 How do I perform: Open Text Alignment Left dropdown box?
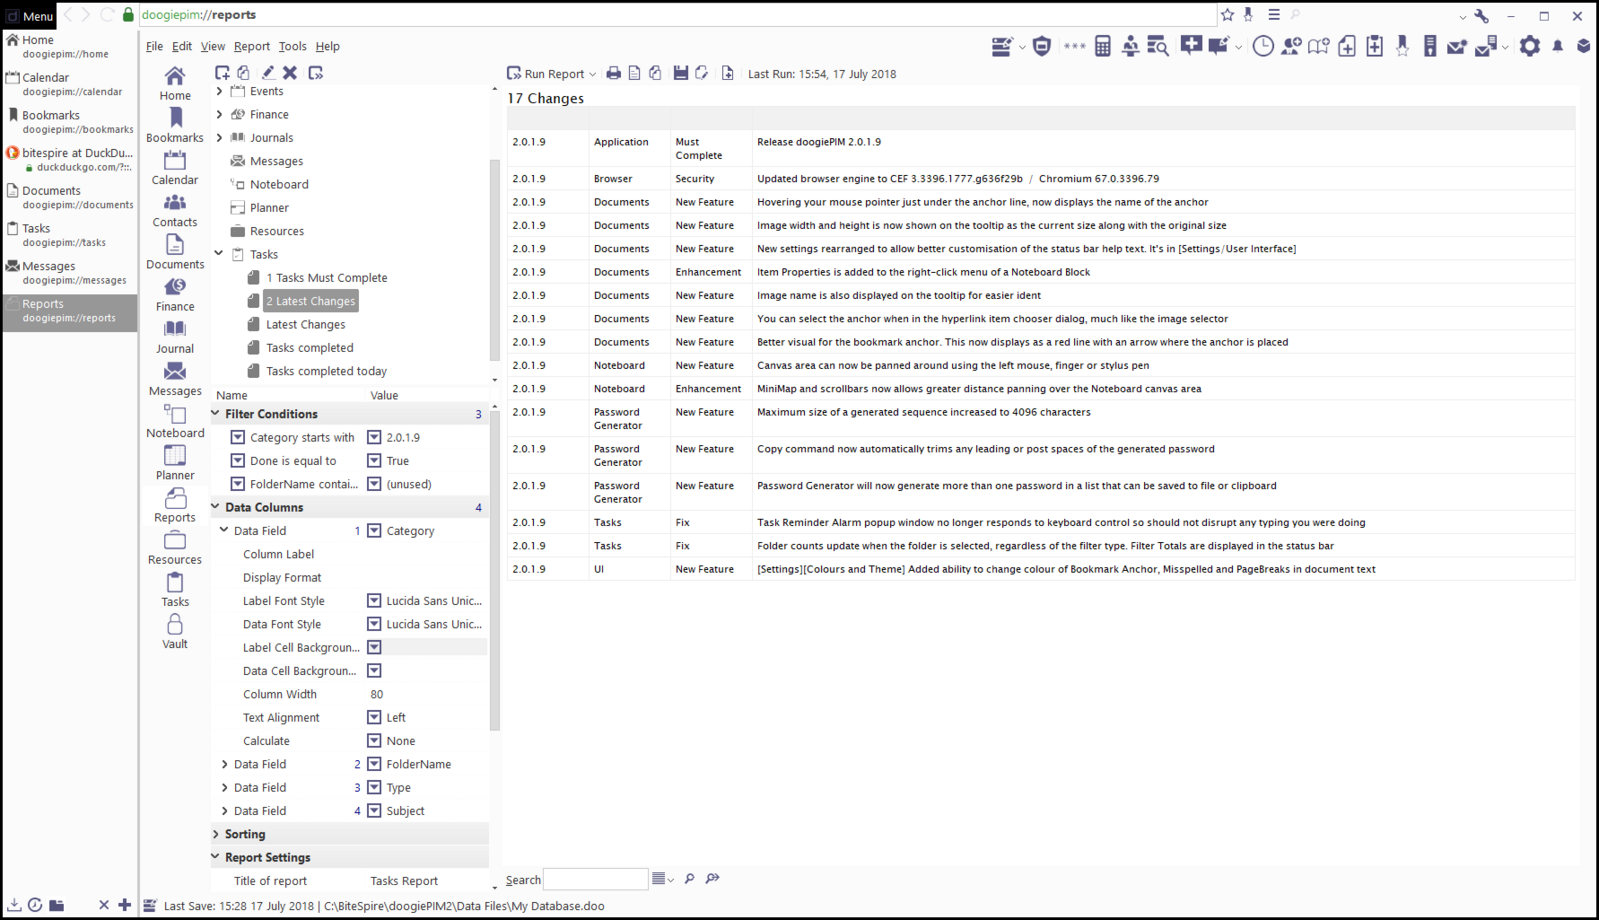pyautogui.click(x=374, y=717)
